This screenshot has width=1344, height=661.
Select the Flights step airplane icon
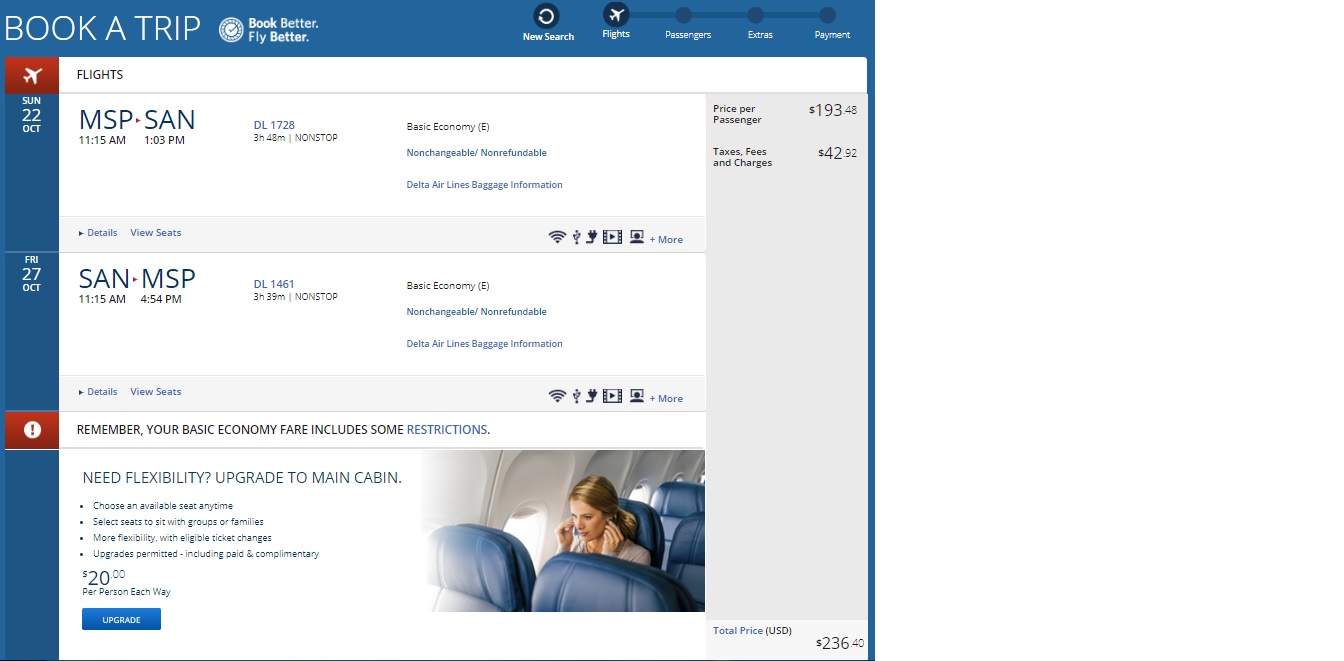[616, 15]
